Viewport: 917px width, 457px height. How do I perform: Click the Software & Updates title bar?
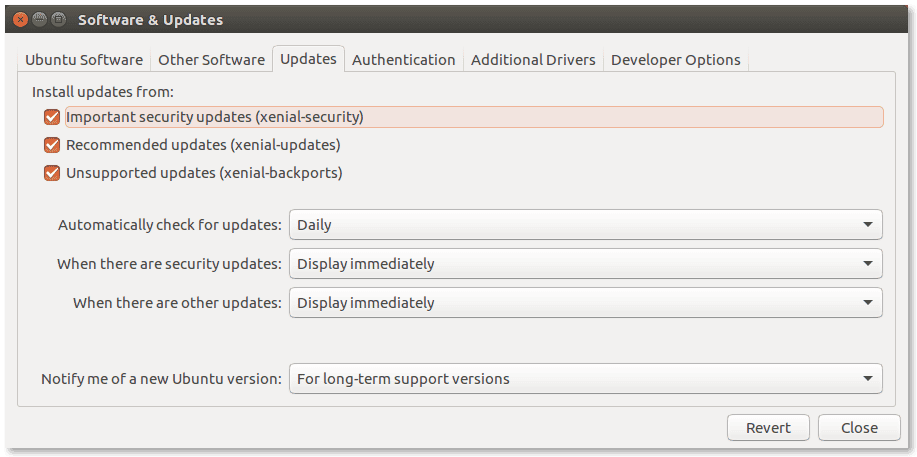point(458,19)
